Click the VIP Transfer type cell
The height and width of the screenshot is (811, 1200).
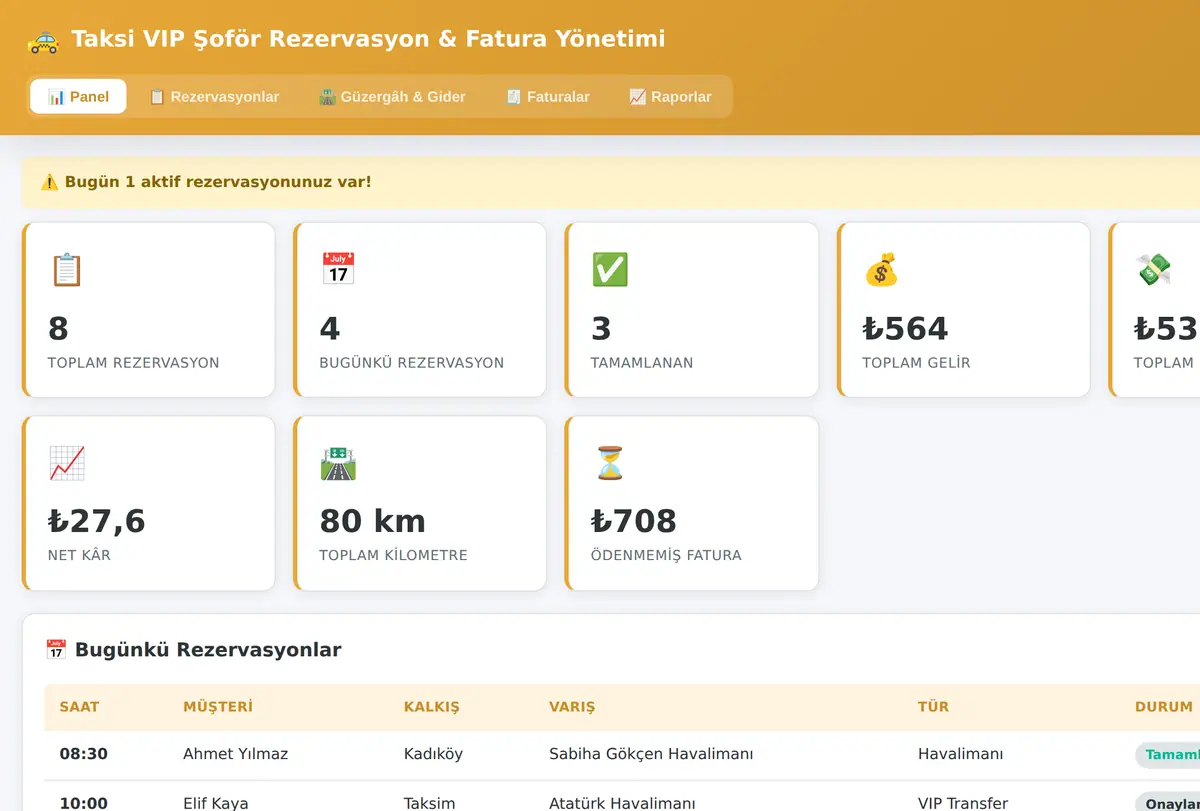(x=963, y=803)
